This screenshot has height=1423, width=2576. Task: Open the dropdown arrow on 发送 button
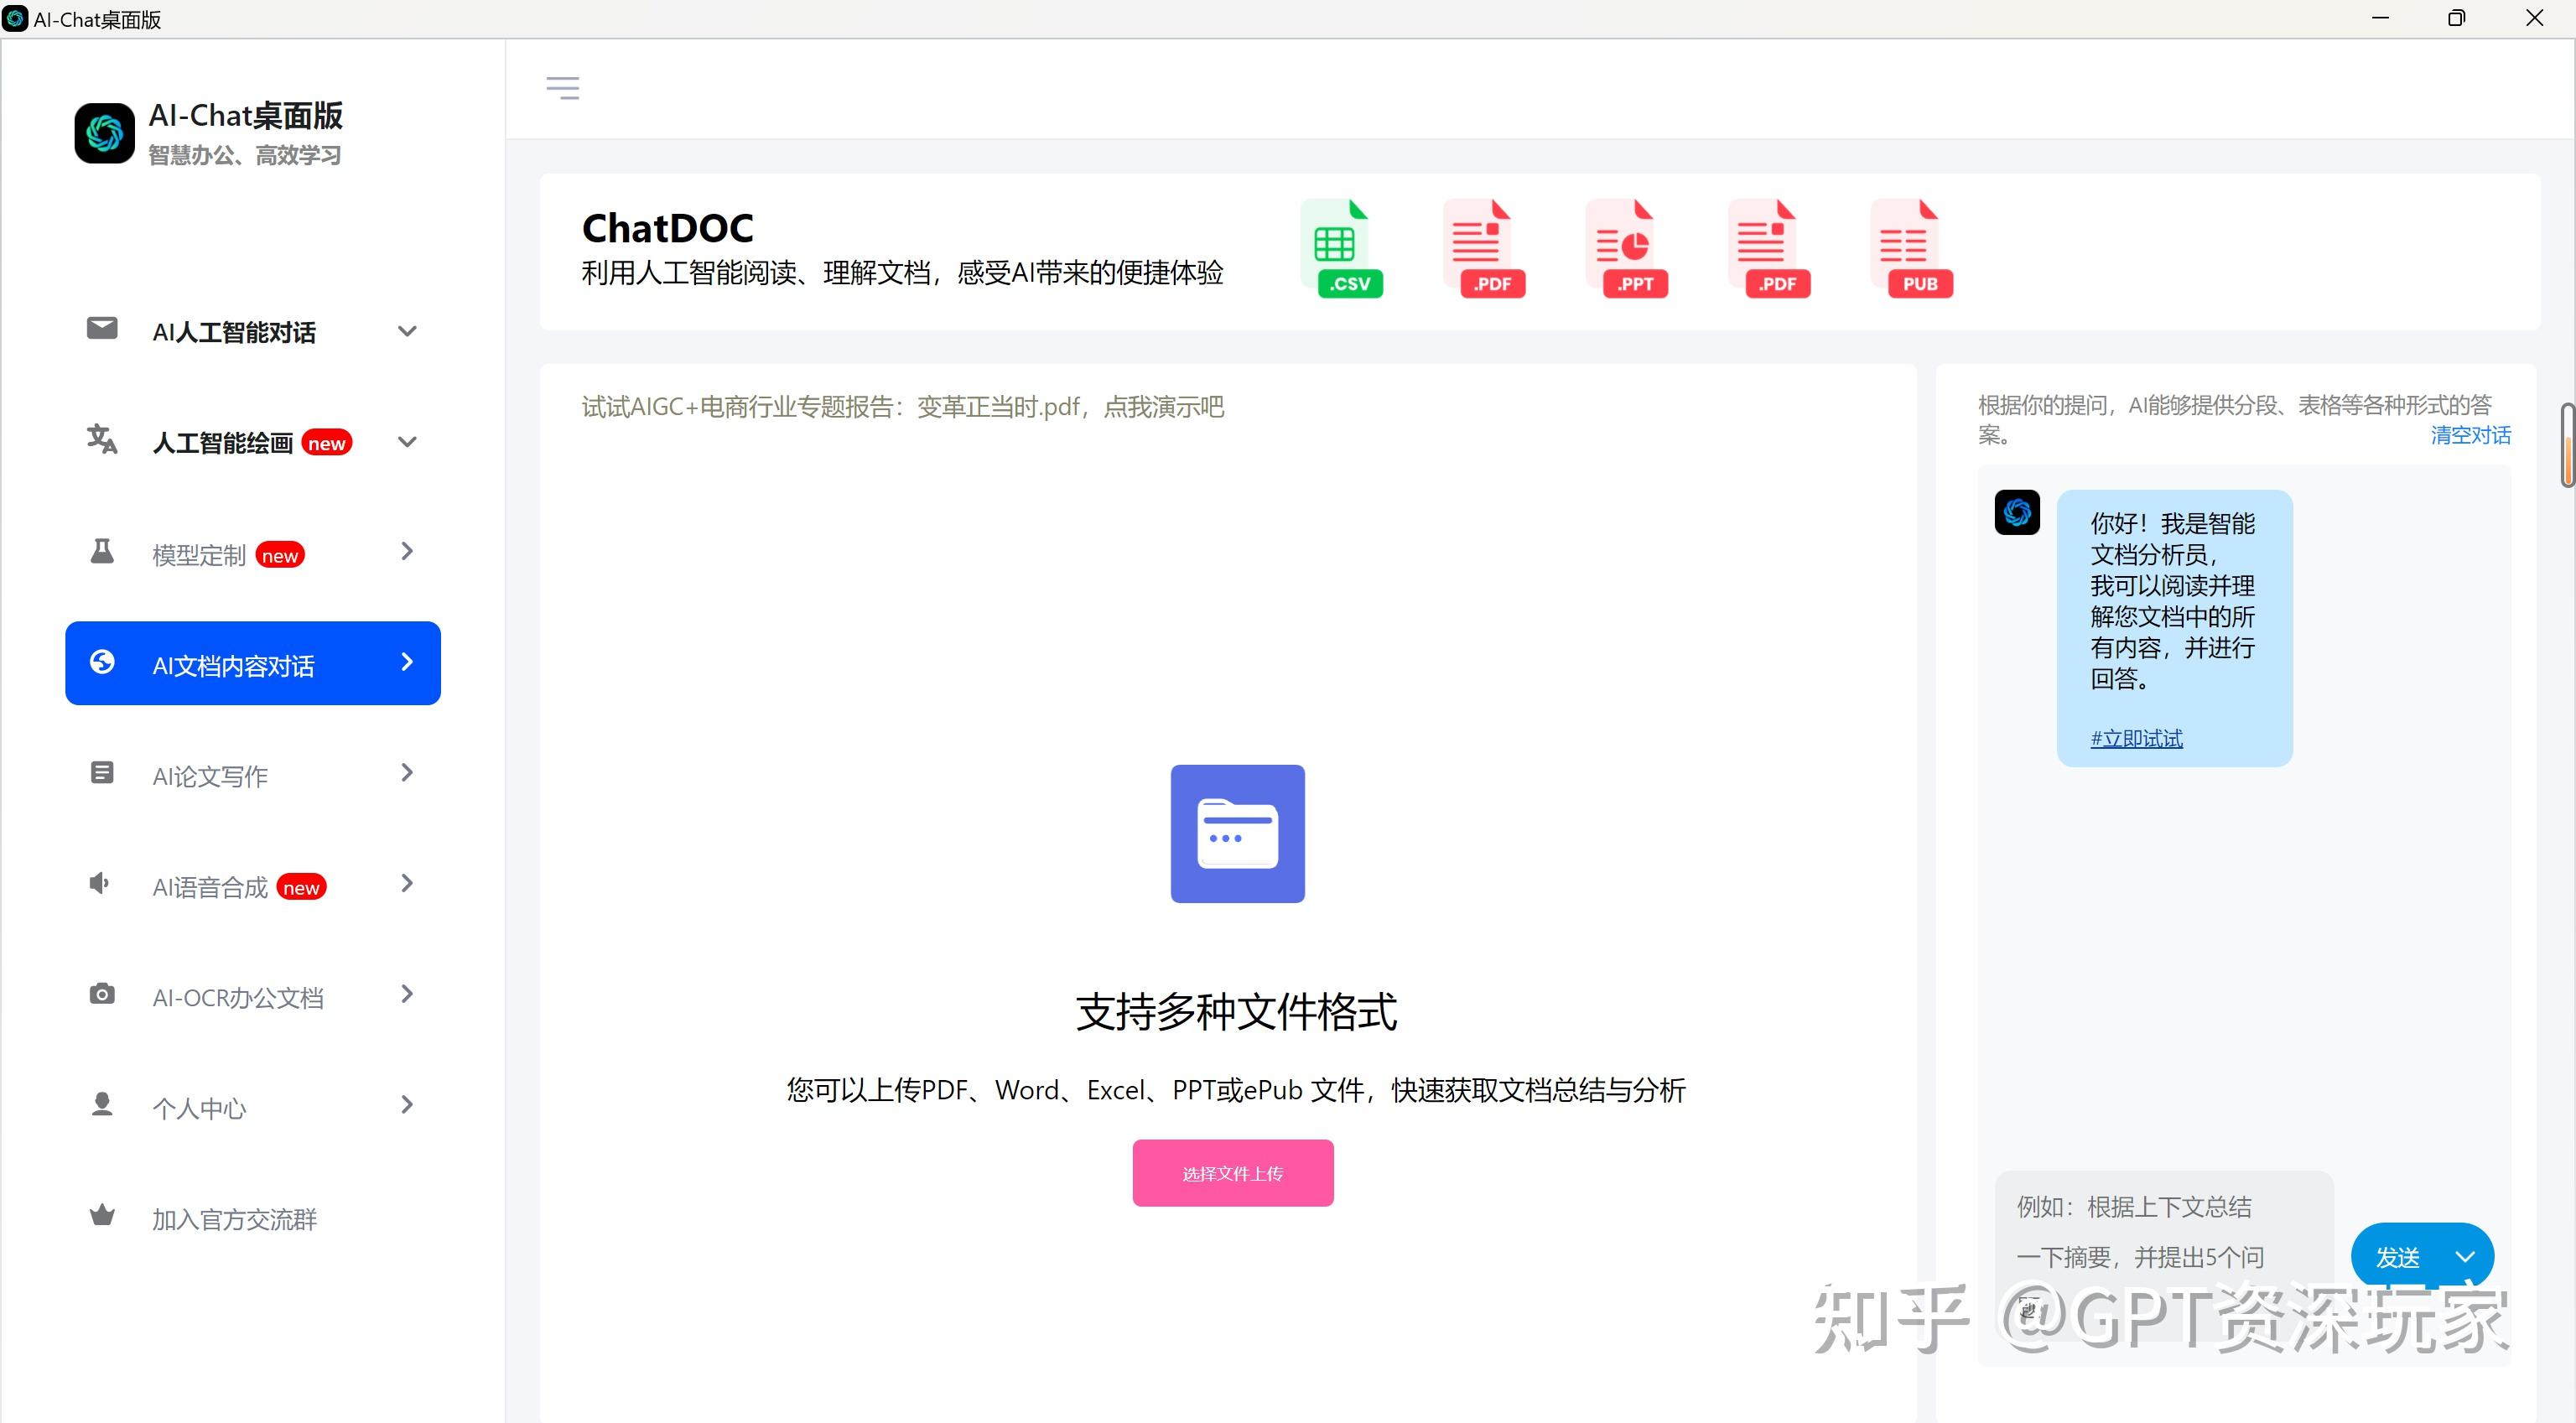click(x=2465, y=1257)
